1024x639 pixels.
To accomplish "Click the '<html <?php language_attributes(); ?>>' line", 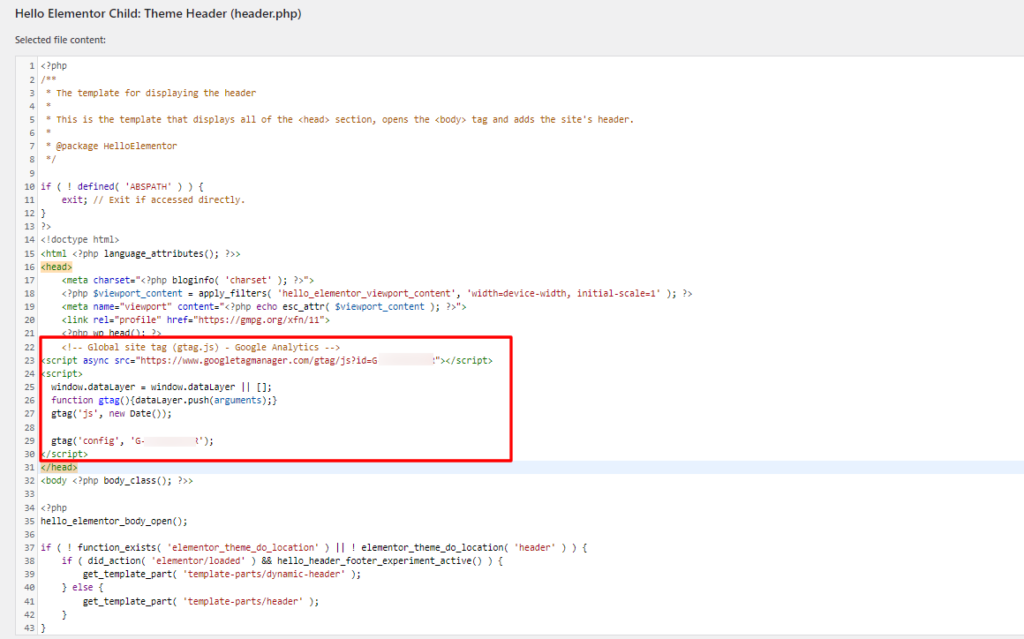I will (140, 254).
